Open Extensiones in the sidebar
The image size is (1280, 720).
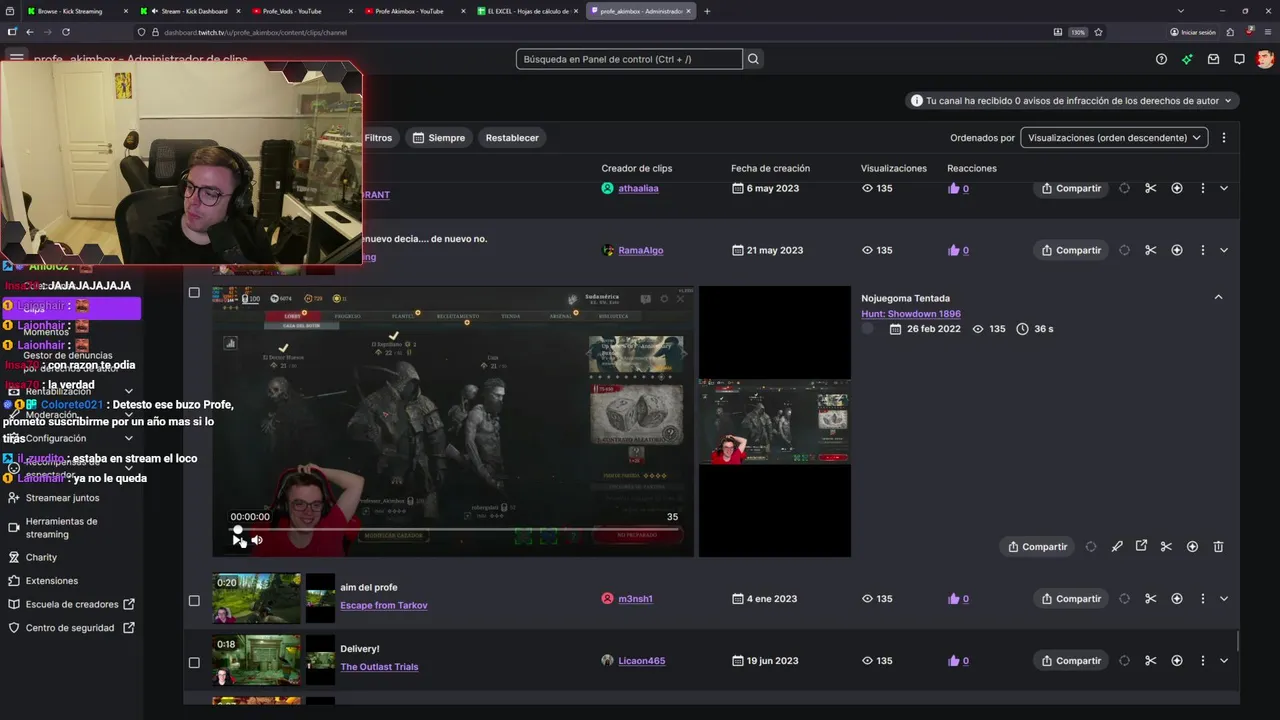[51, 581]
